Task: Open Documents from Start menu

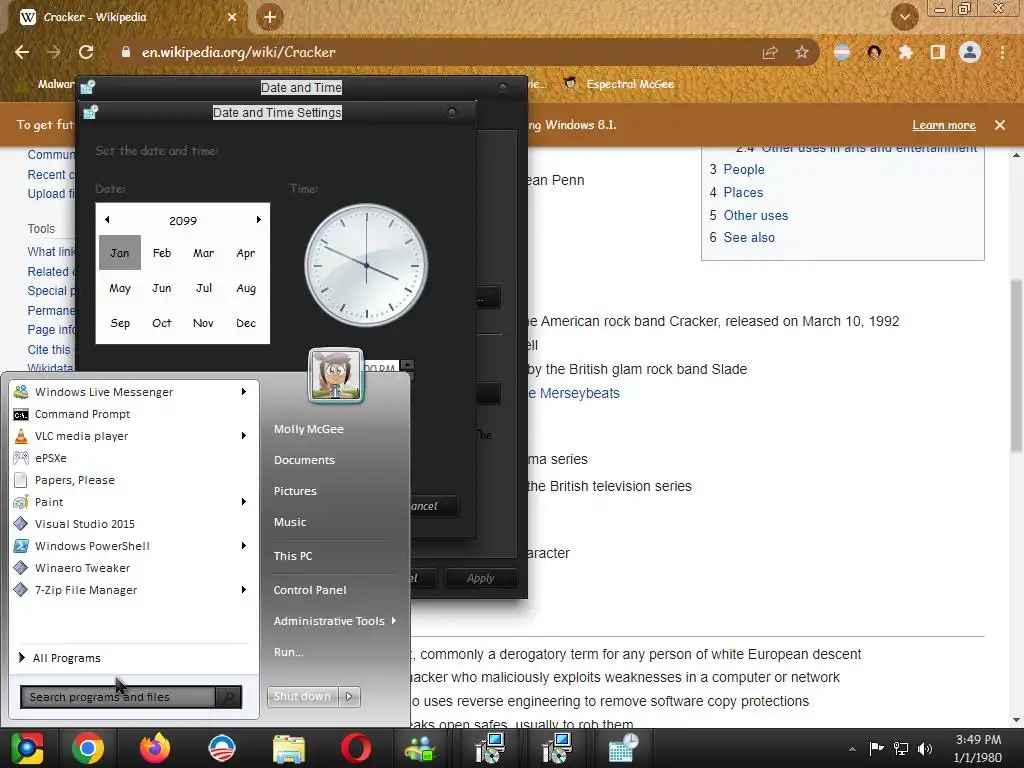Action: 304,460
